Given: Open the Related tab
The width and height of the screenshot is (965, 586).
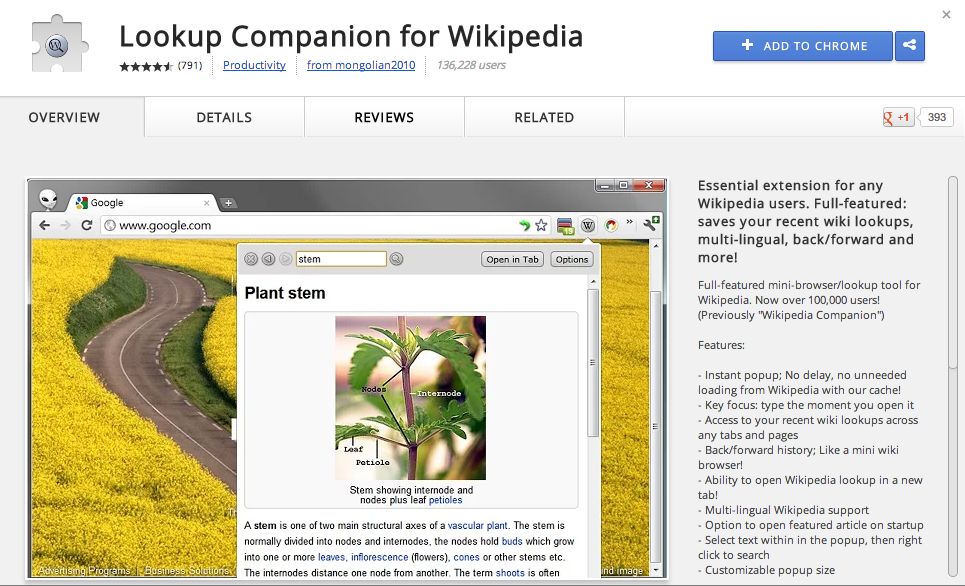Looking at the screenshot, I should 544,118.
